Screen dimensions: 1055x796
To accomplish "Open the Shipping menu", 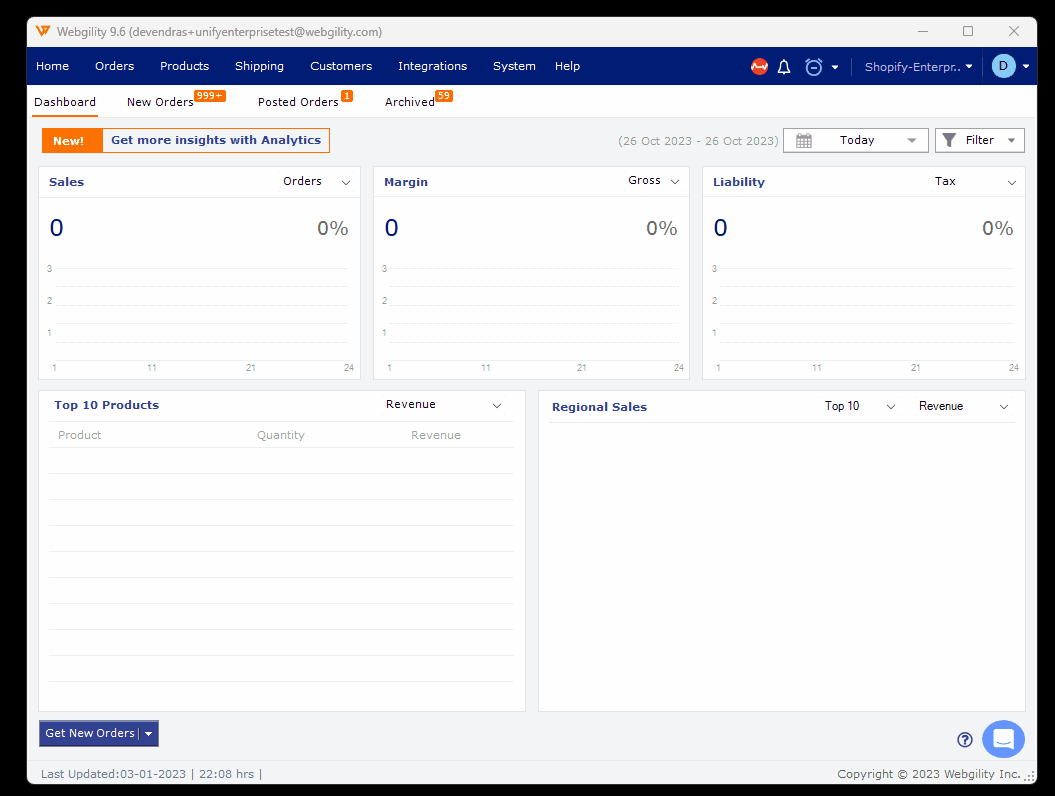I will pyautogui.click(x=259, y=66).
